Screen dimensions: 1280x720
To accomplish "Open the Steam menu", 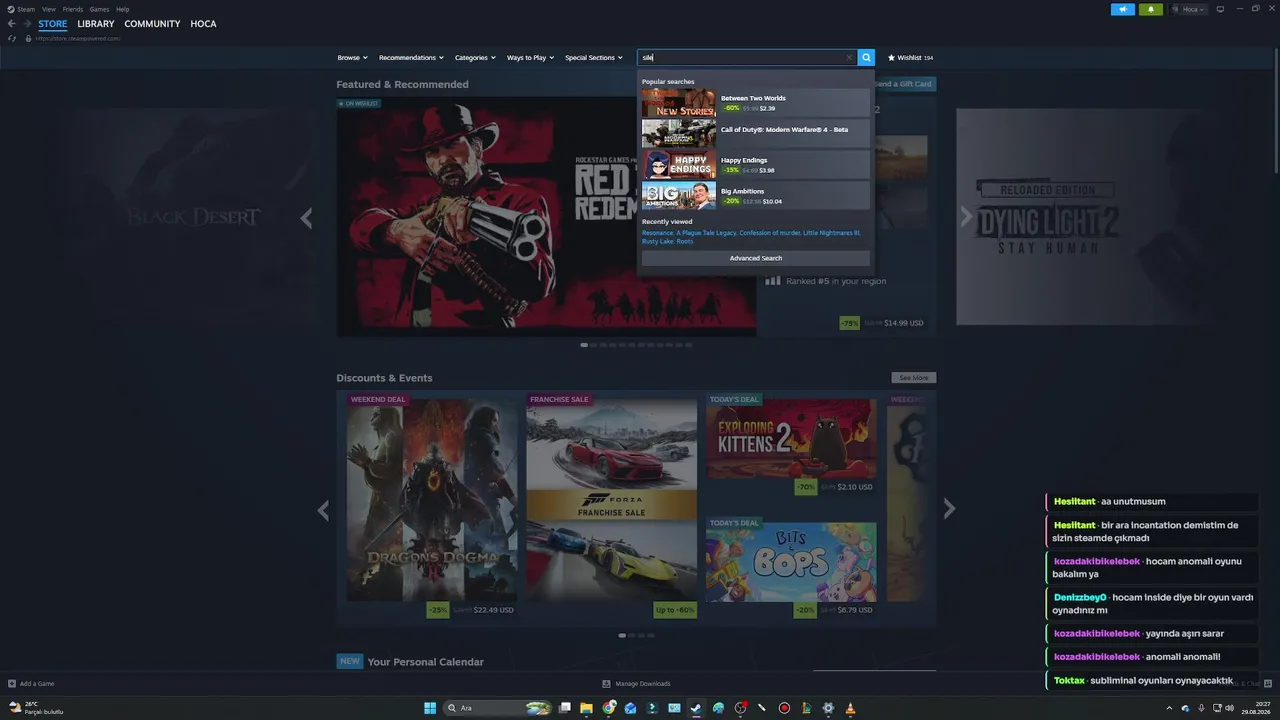I will point(25,9).
